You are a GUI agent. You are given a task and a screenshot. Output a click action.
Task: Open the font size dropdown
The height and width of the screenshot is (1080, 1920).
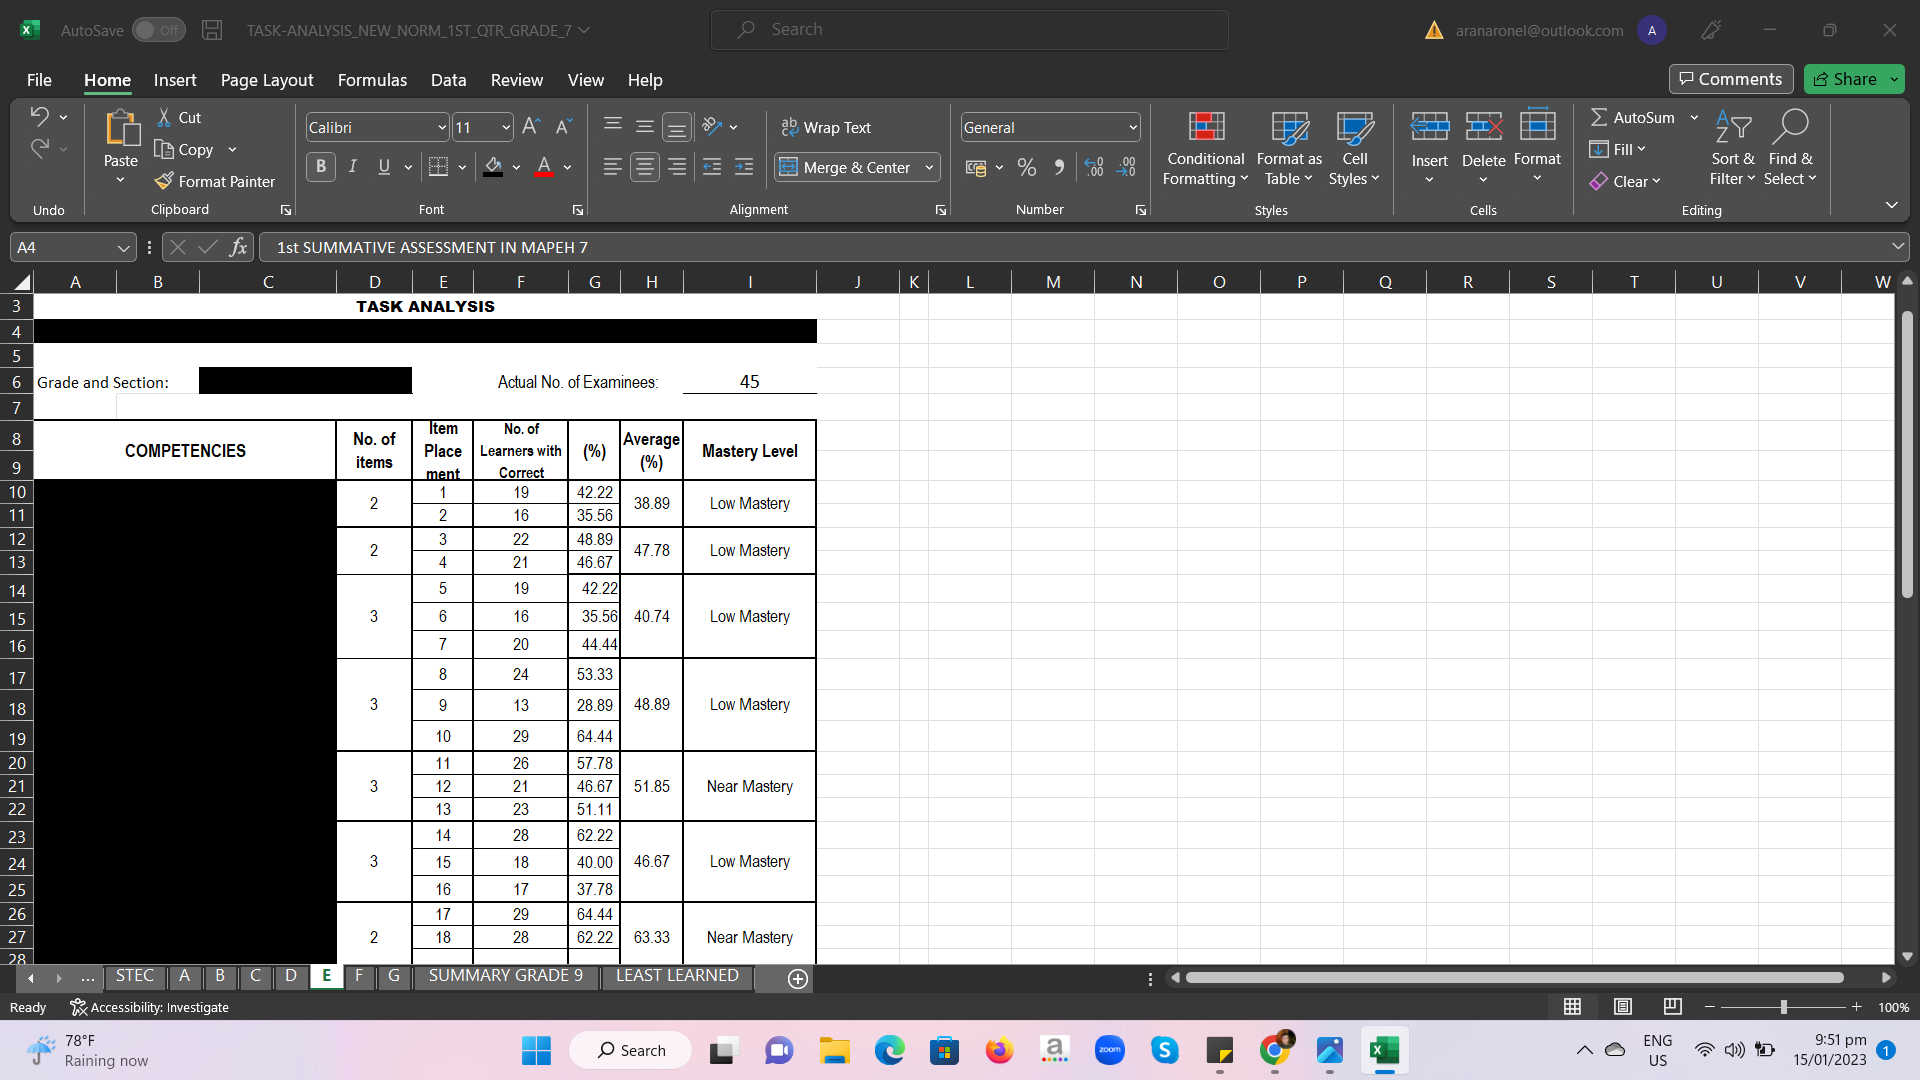click(x=506, y=127)
